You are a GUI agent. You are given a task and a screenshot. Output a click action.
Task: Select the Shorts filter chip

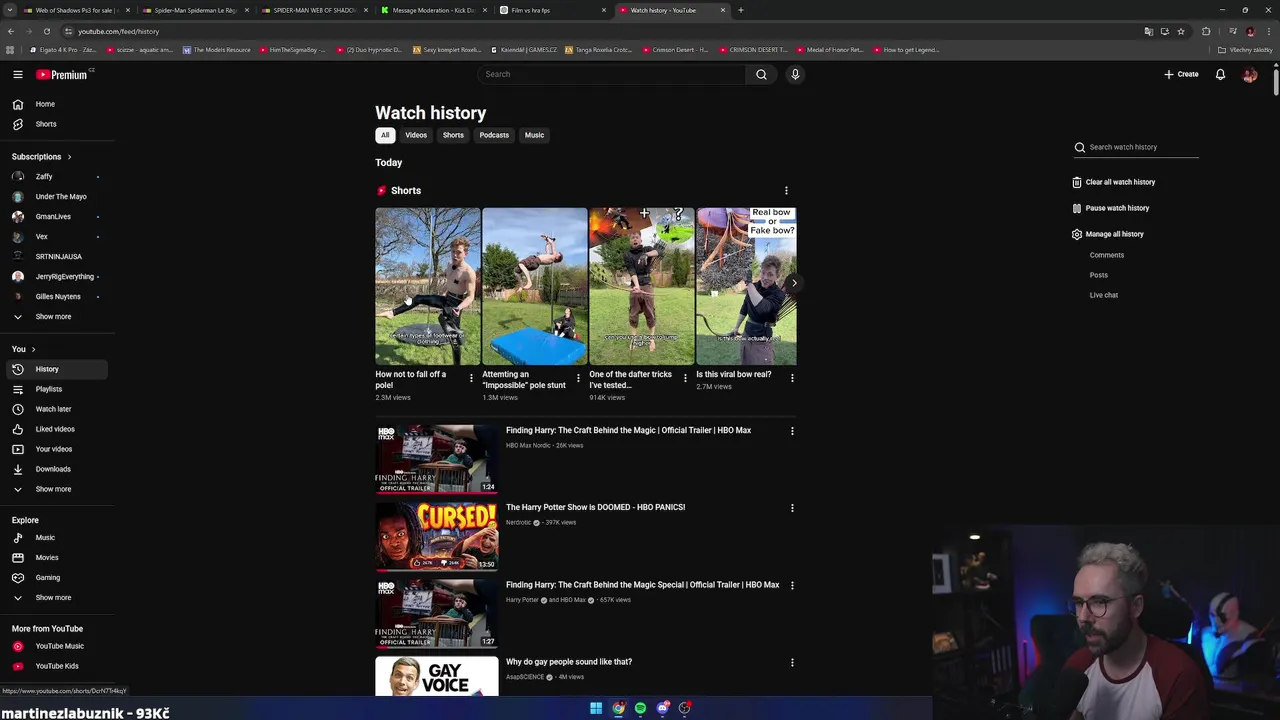point(453,135)
